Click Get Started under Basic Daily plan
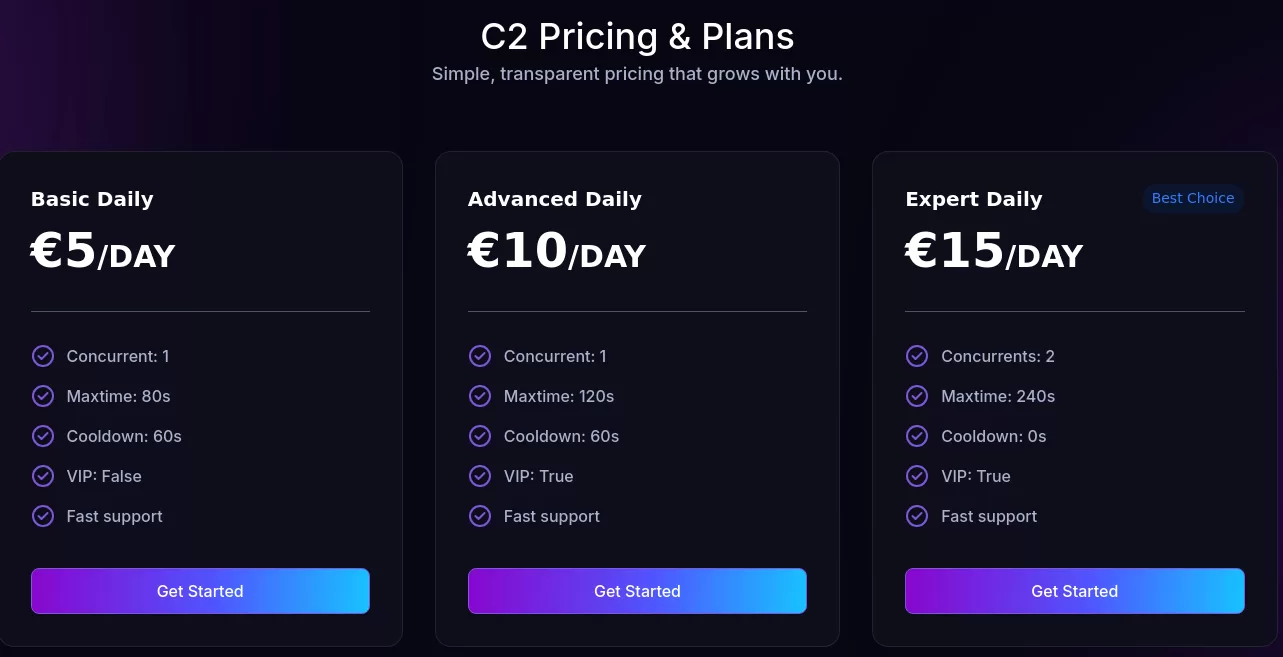 [x=200, y=591]
